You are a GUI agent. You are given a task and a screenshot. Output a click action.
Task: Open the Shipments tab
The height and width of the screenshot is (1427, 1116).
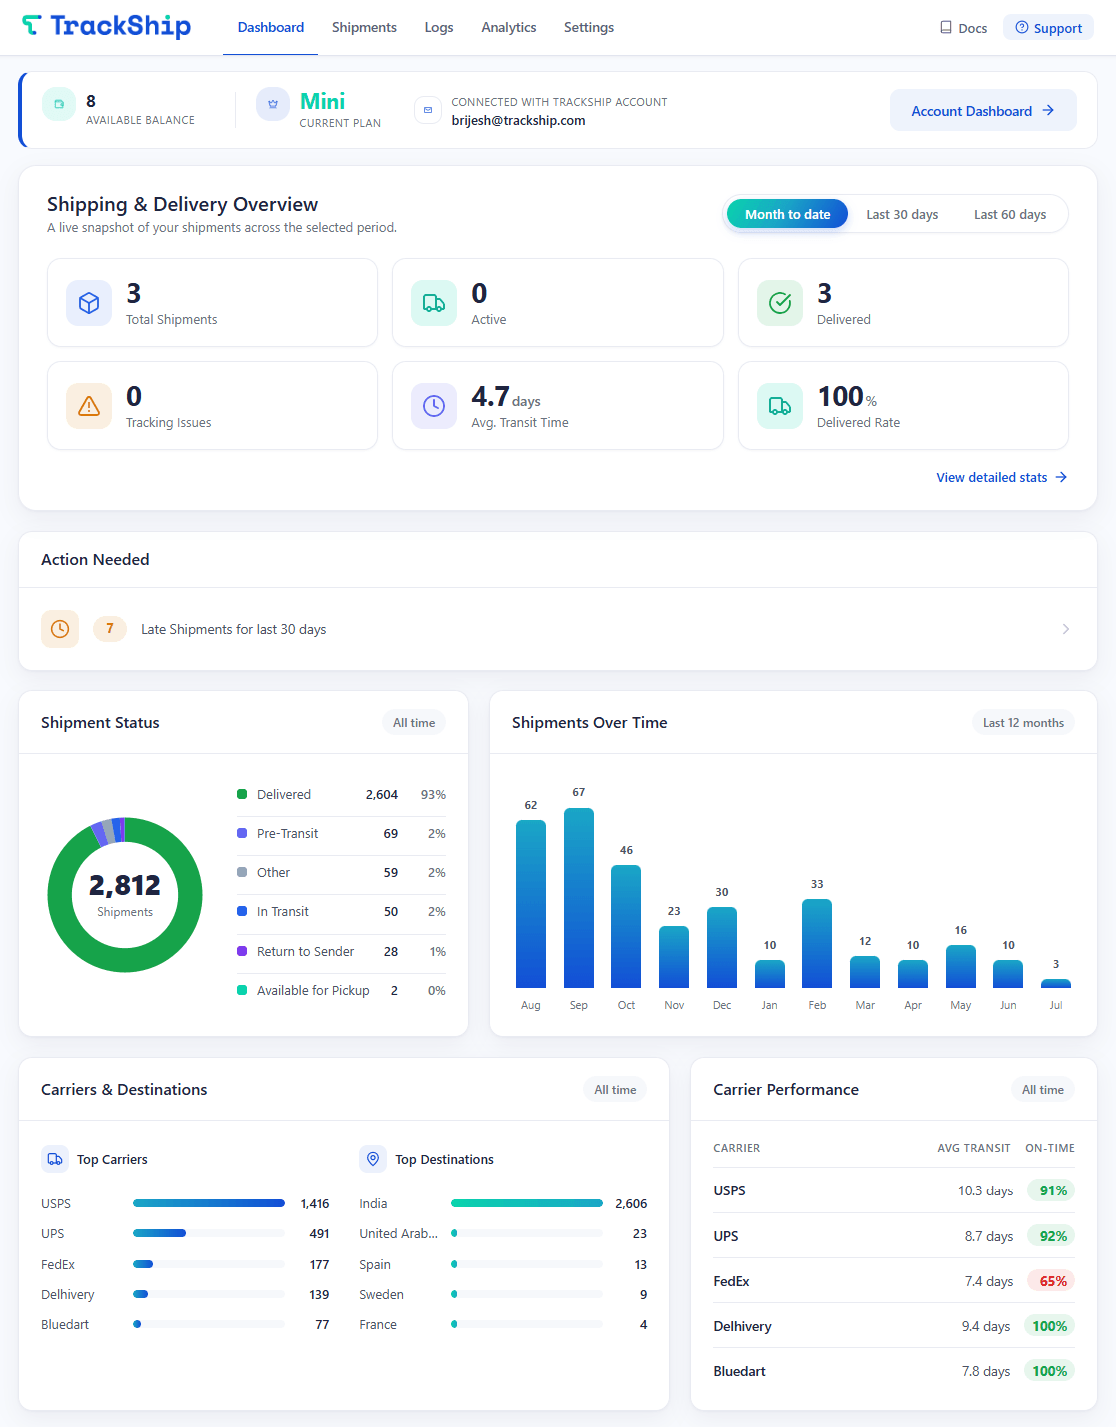pos(364,27)
